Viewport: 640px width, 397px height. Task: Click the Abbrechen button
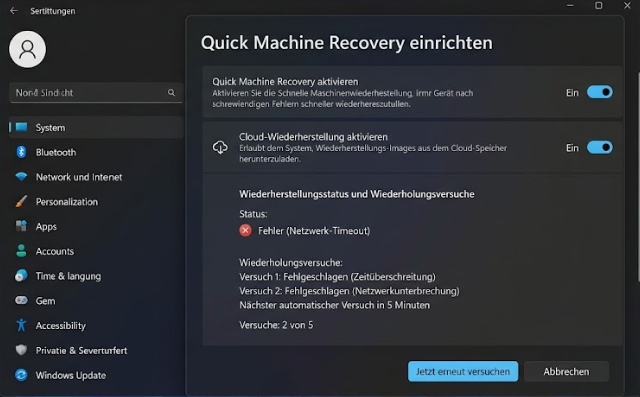point(566,371)
